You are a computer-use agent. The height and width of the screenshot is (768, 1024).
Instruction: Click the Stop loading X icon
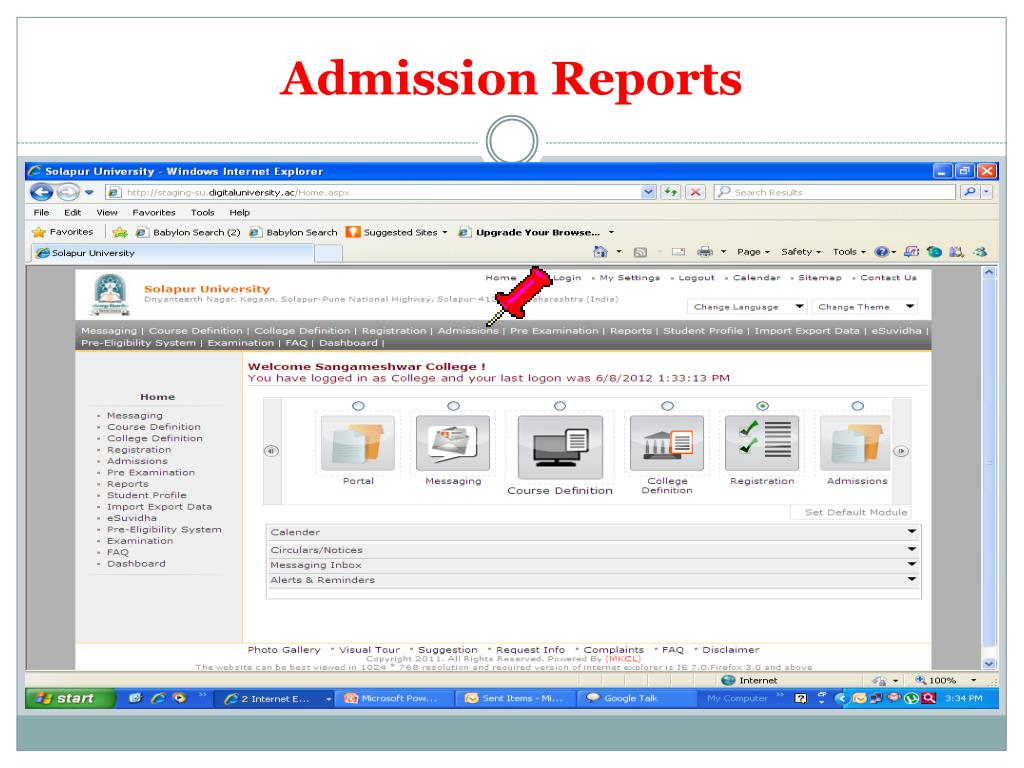(x=696, y=192)
